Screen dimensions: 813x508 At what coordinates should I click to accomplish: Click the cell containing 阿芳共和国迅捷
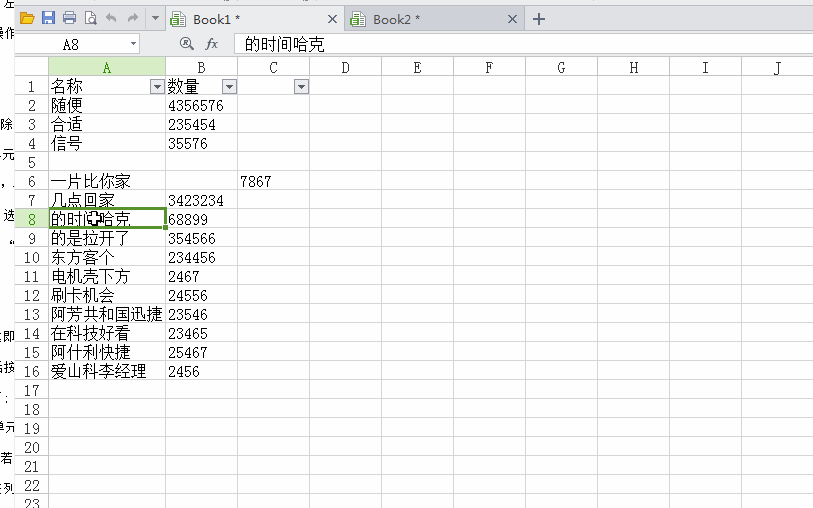[107, 315]
